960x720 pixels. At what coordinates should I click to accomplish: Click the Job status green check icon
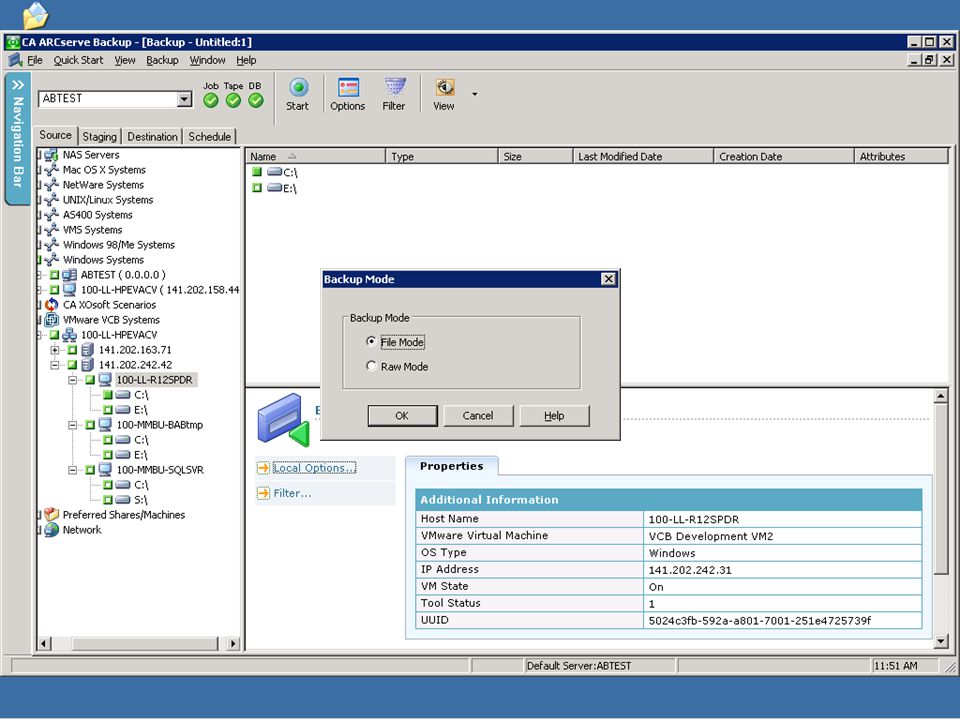point(211,100)
